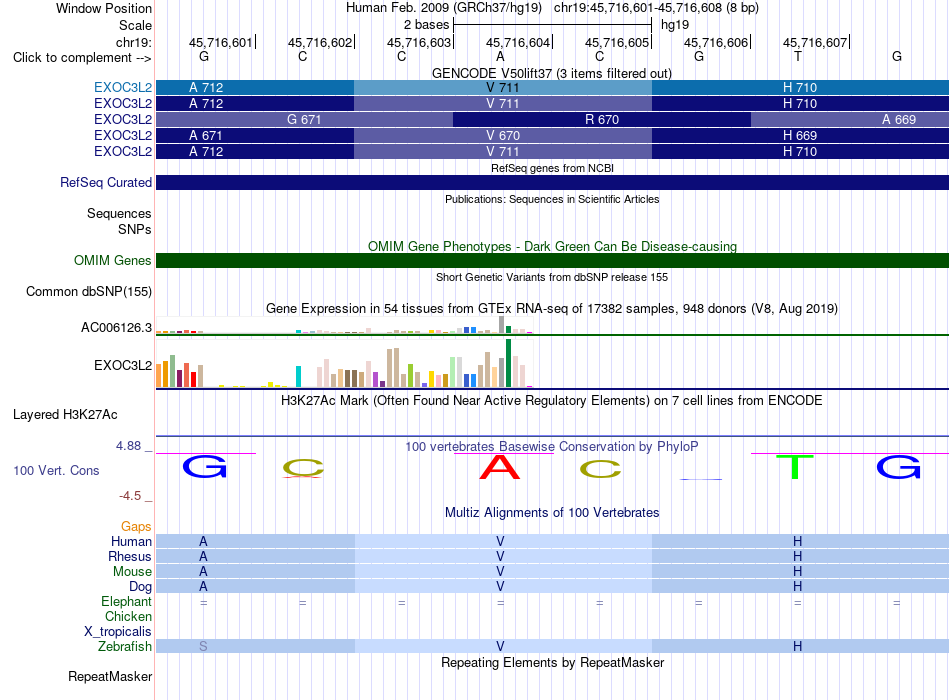This screenshot has height=700, width=950.
Task: Click the light-blue EXOC3L2 gene label
Action: [122, 87]
